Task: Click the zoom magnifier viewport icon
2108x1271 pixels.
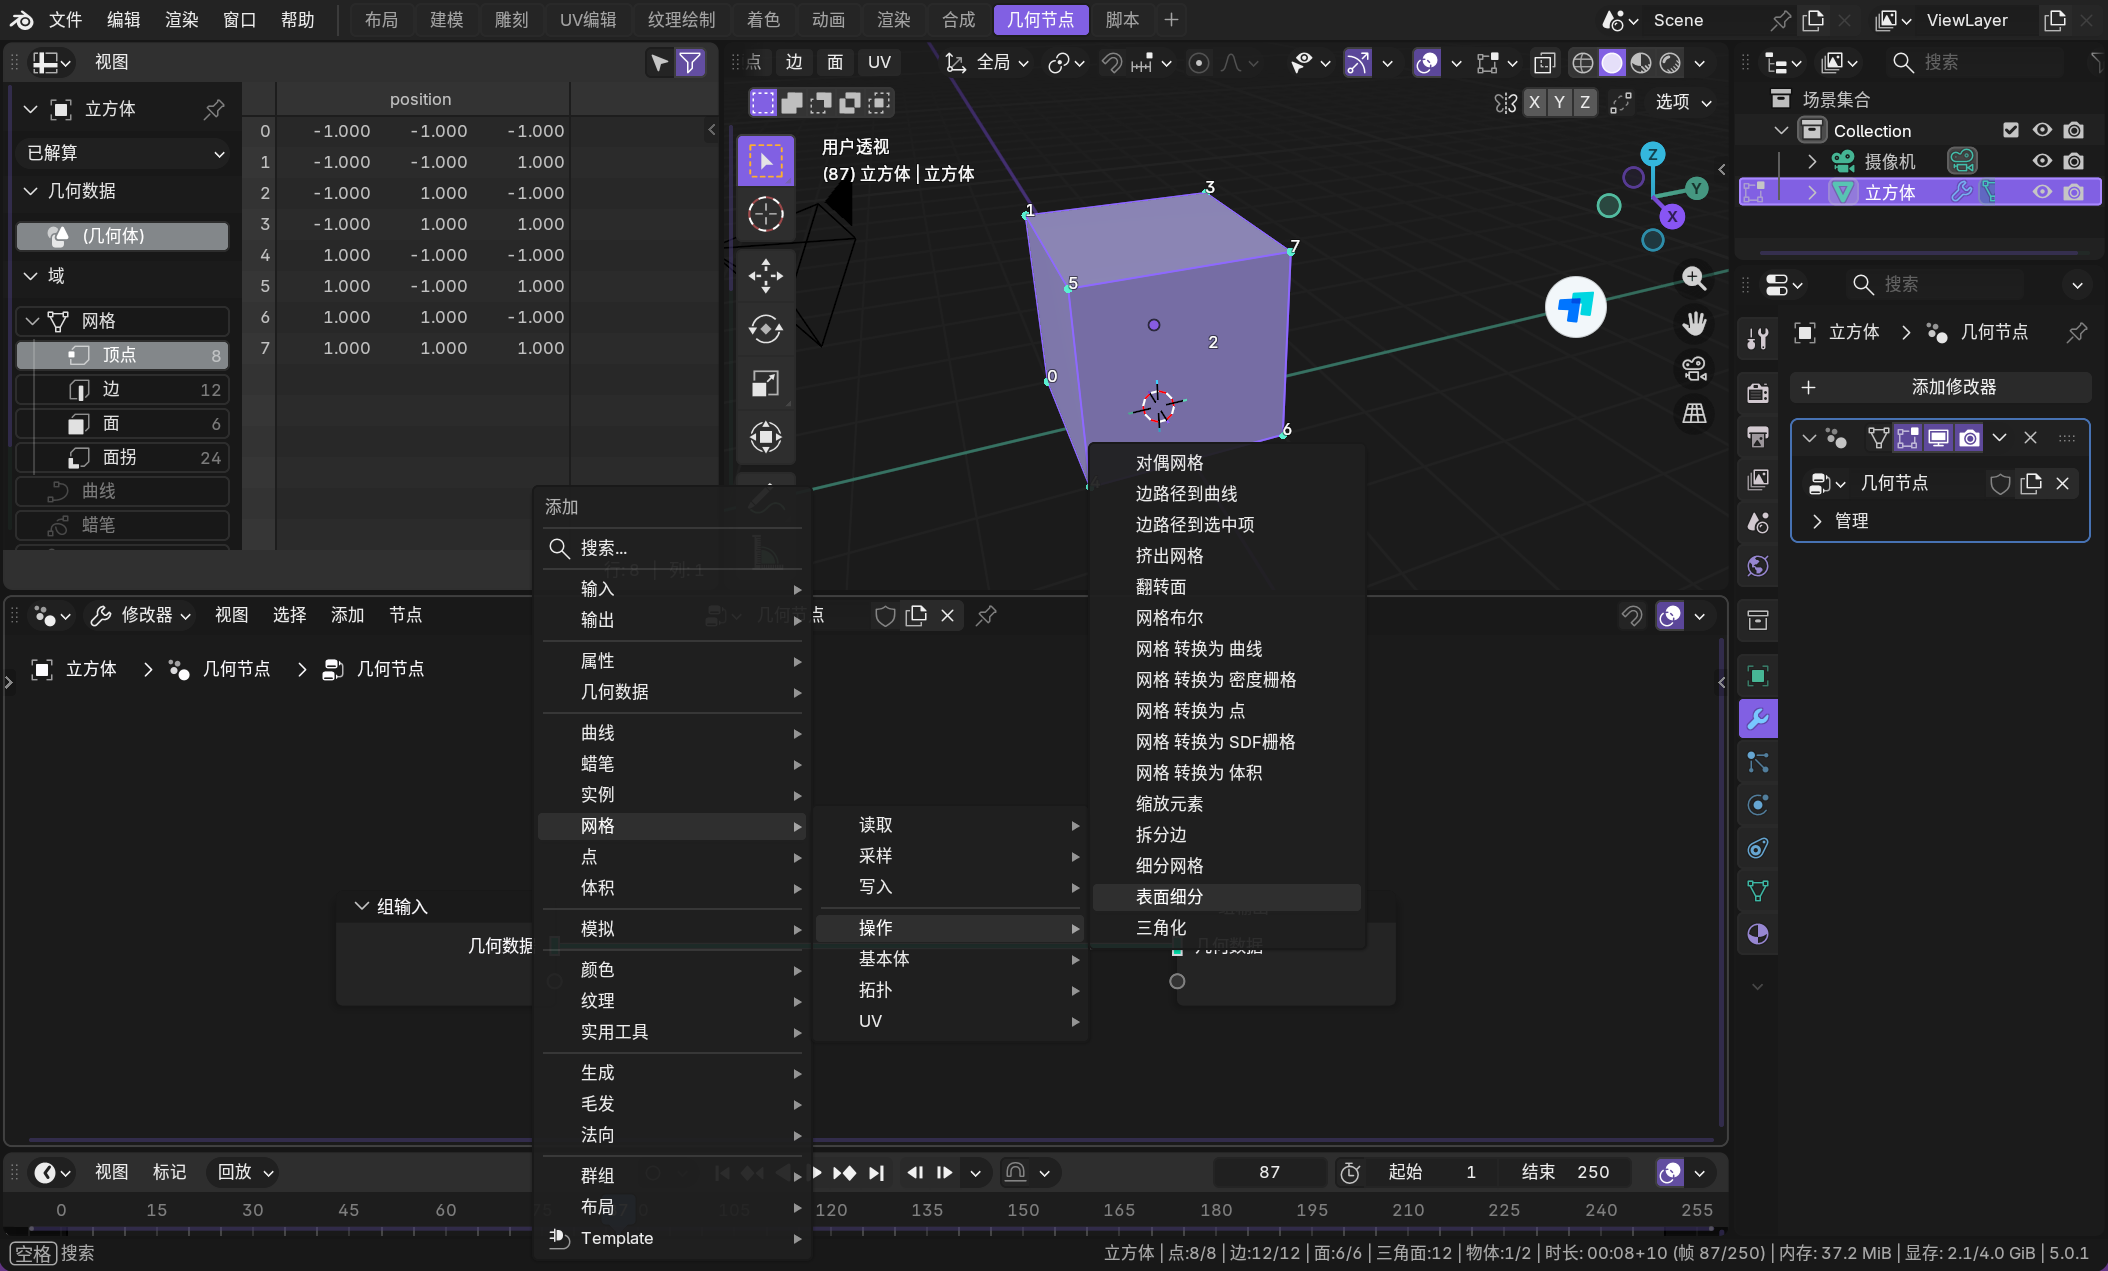Action: point(1694,278)
